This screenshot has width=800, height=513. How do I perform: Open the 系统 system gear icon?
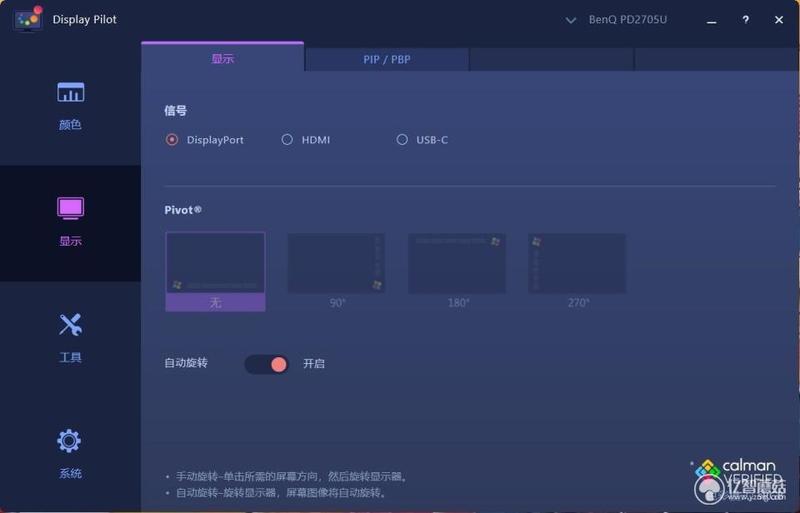(69, 441)
